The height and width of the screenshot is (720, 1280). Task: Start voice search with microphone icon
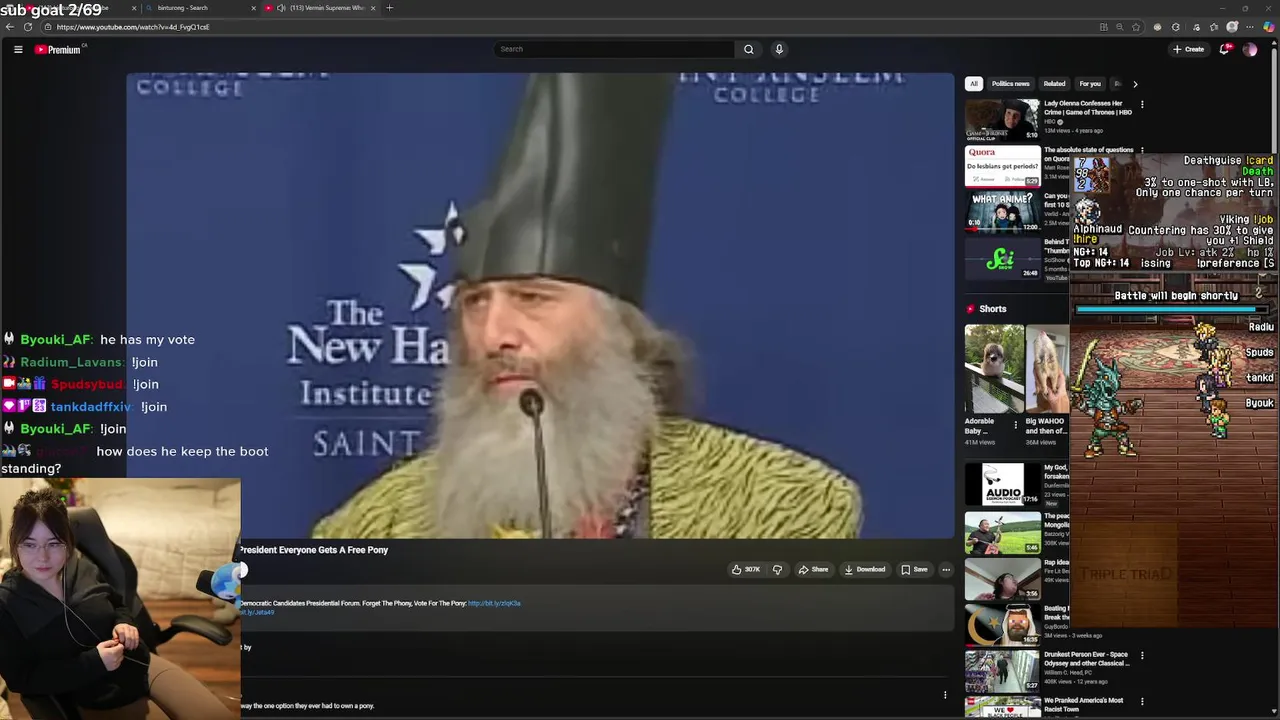click(779, 49)
